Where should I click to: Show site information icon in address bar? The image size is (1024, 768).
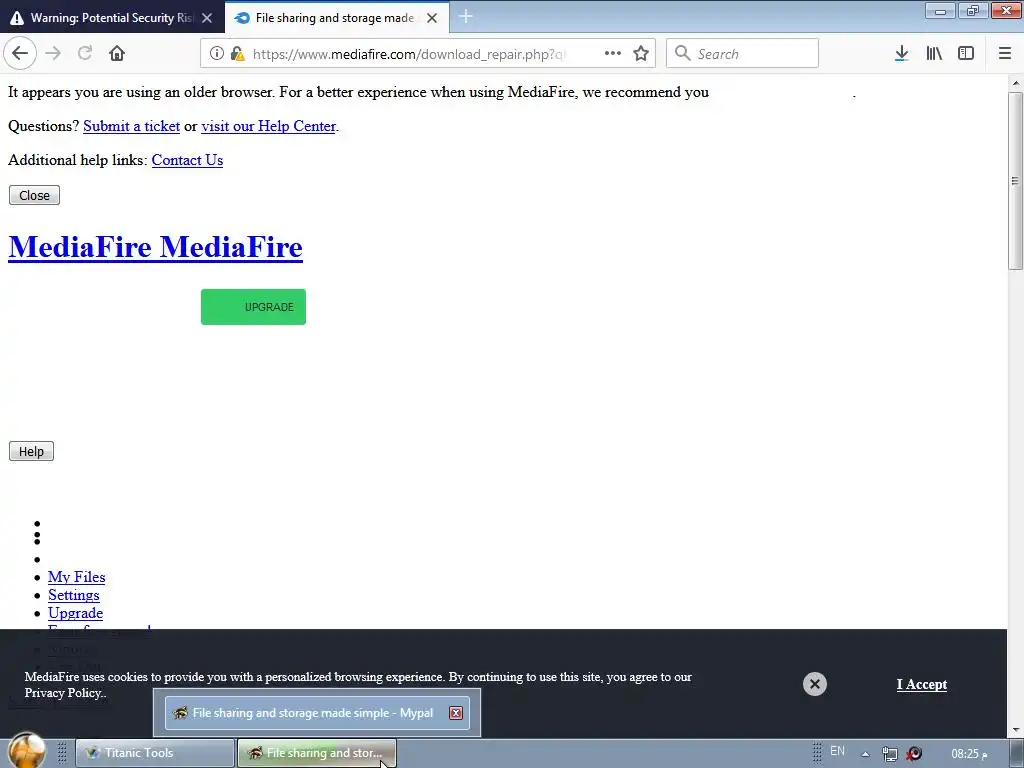click(217, 54)
